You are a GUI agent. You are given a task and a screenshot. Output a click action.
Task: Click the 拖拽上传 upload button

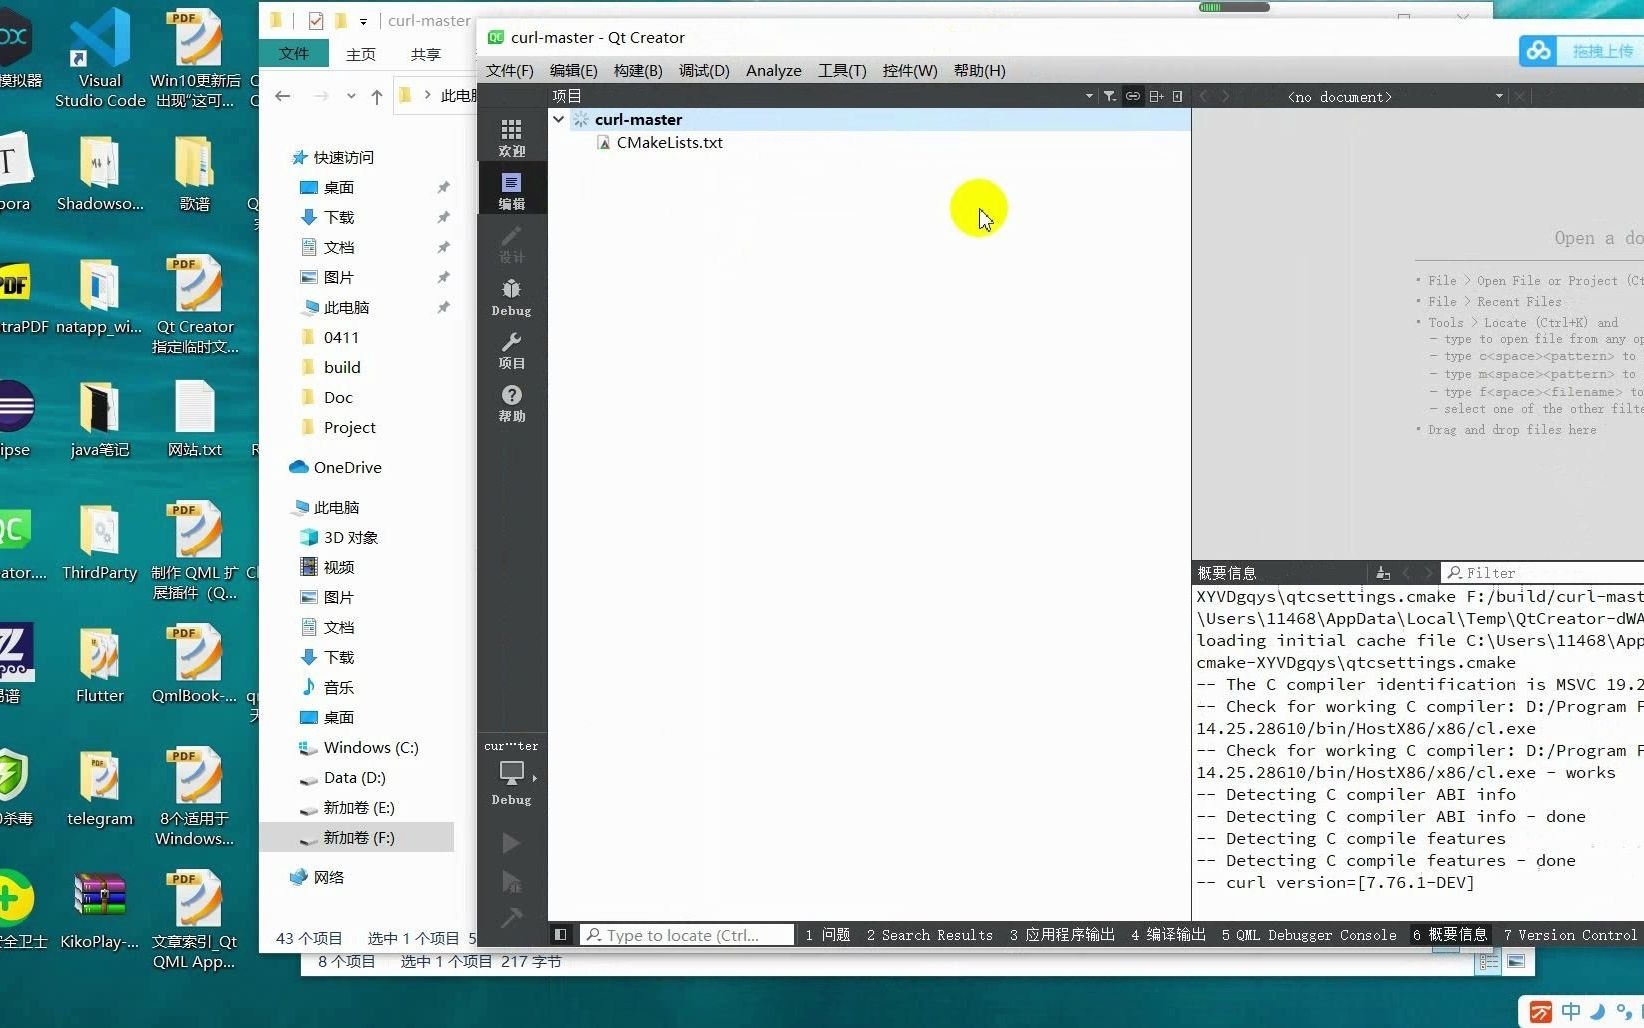coord(1581,51)
